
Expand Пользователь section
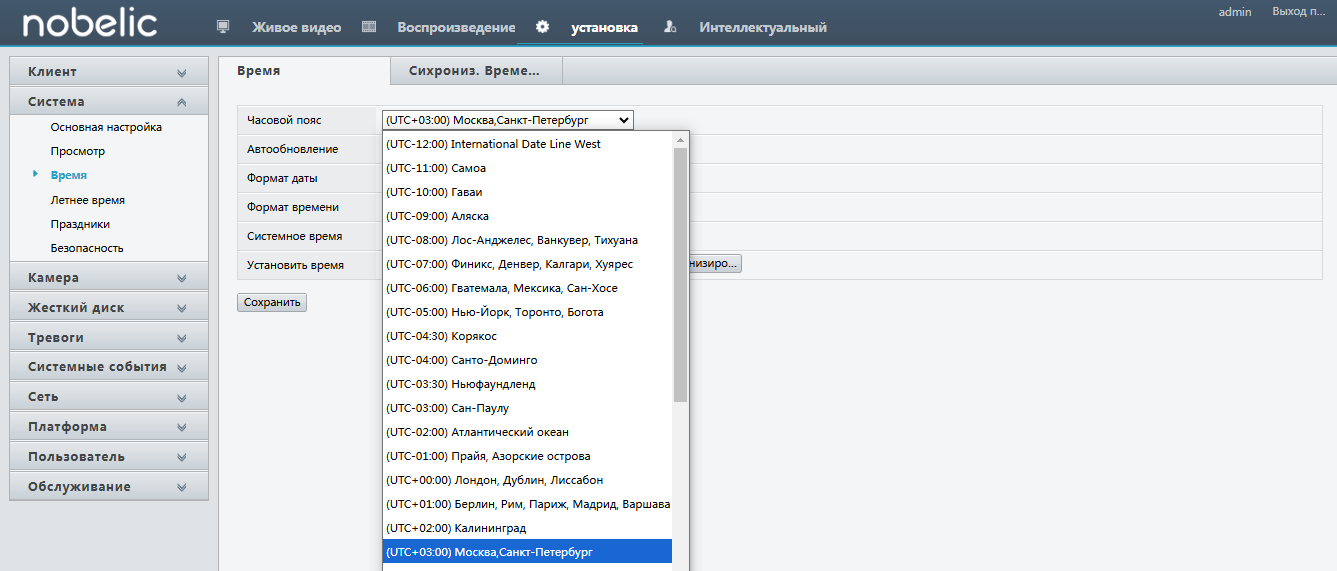pyautogui.click(x=109, y=456)
